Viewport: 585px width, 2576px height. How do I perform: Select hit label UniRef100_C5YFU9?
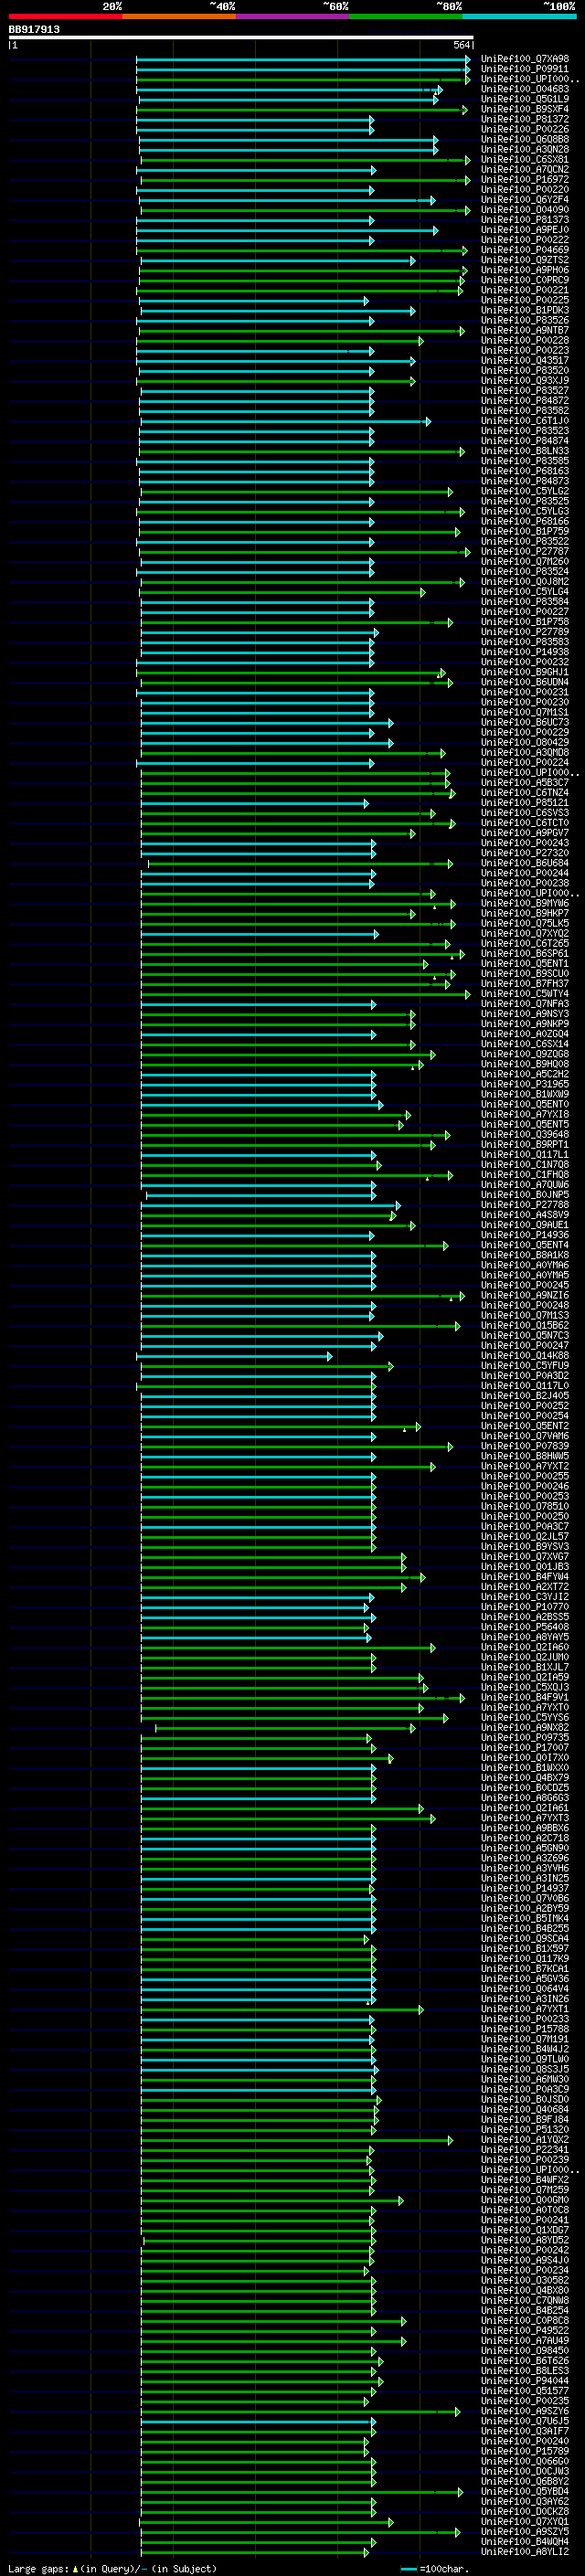(525, 1366)
